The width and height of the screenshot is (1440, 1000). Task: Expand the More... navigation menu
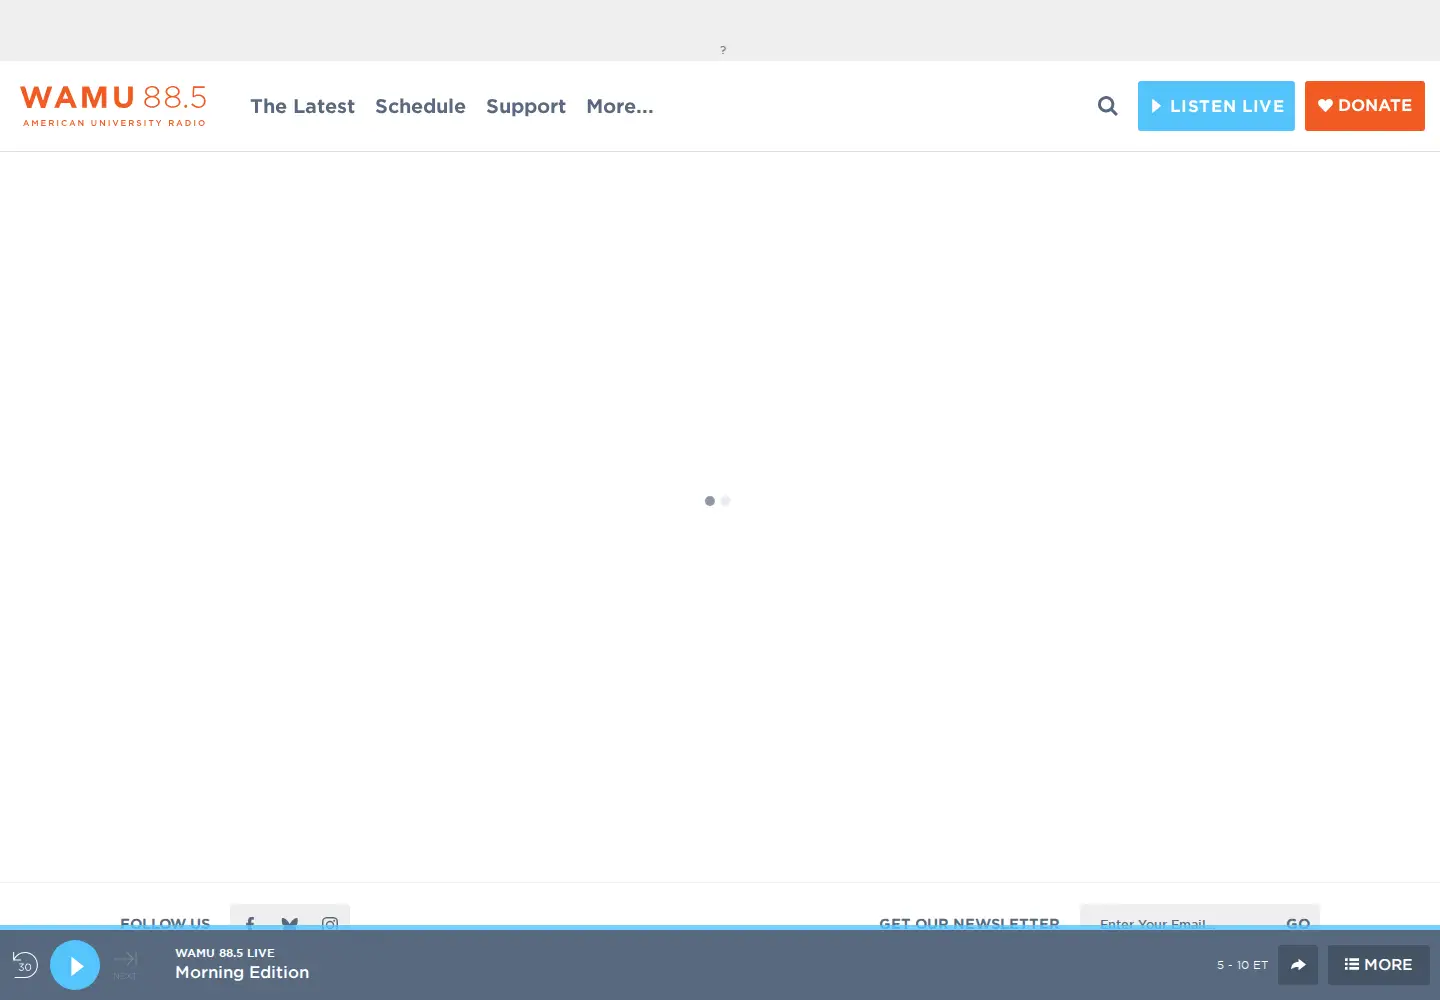point(620,106)
